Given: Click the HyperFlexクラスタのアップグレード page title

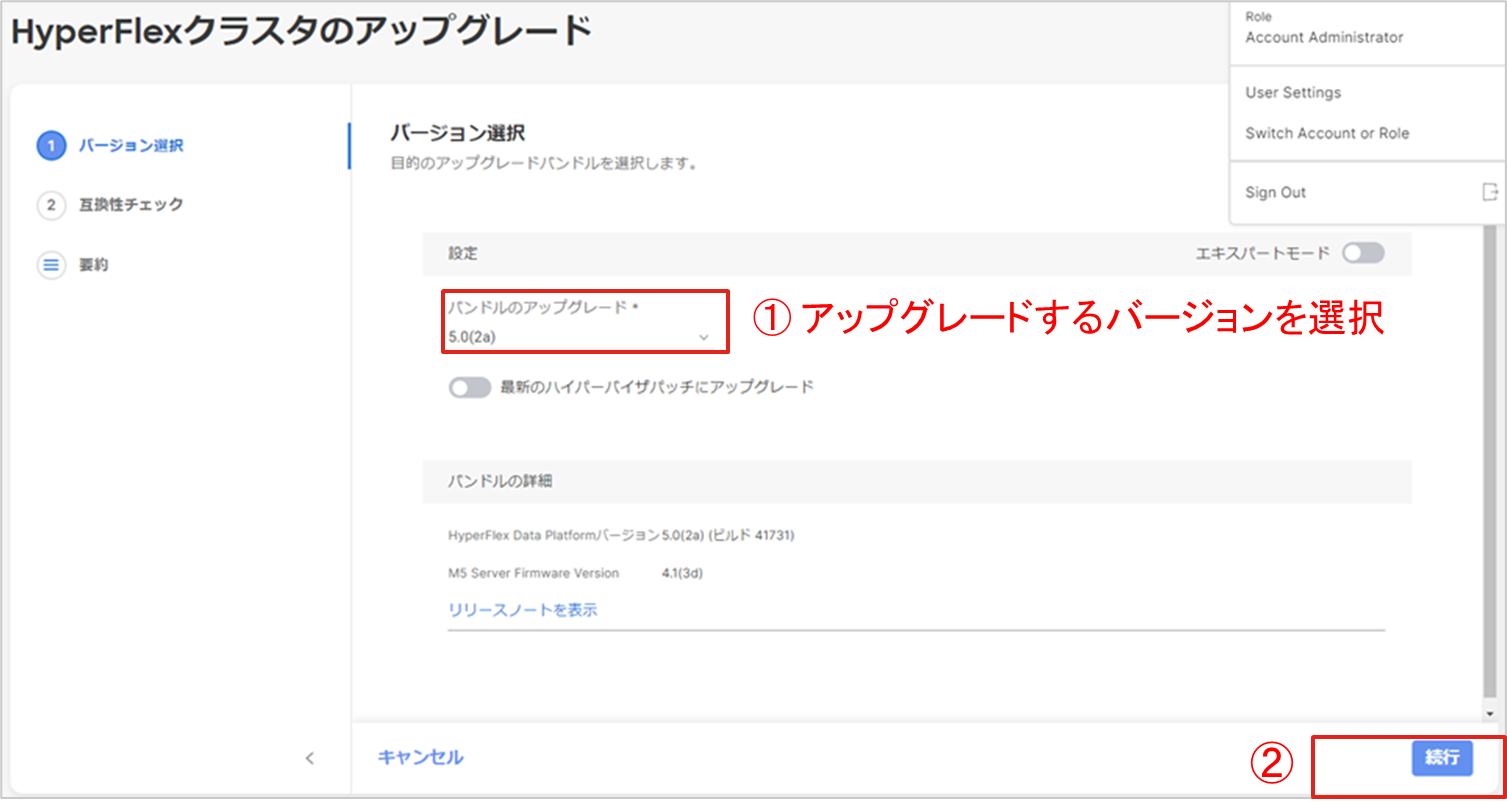Looking at the screenshot, I should (301, 32).
